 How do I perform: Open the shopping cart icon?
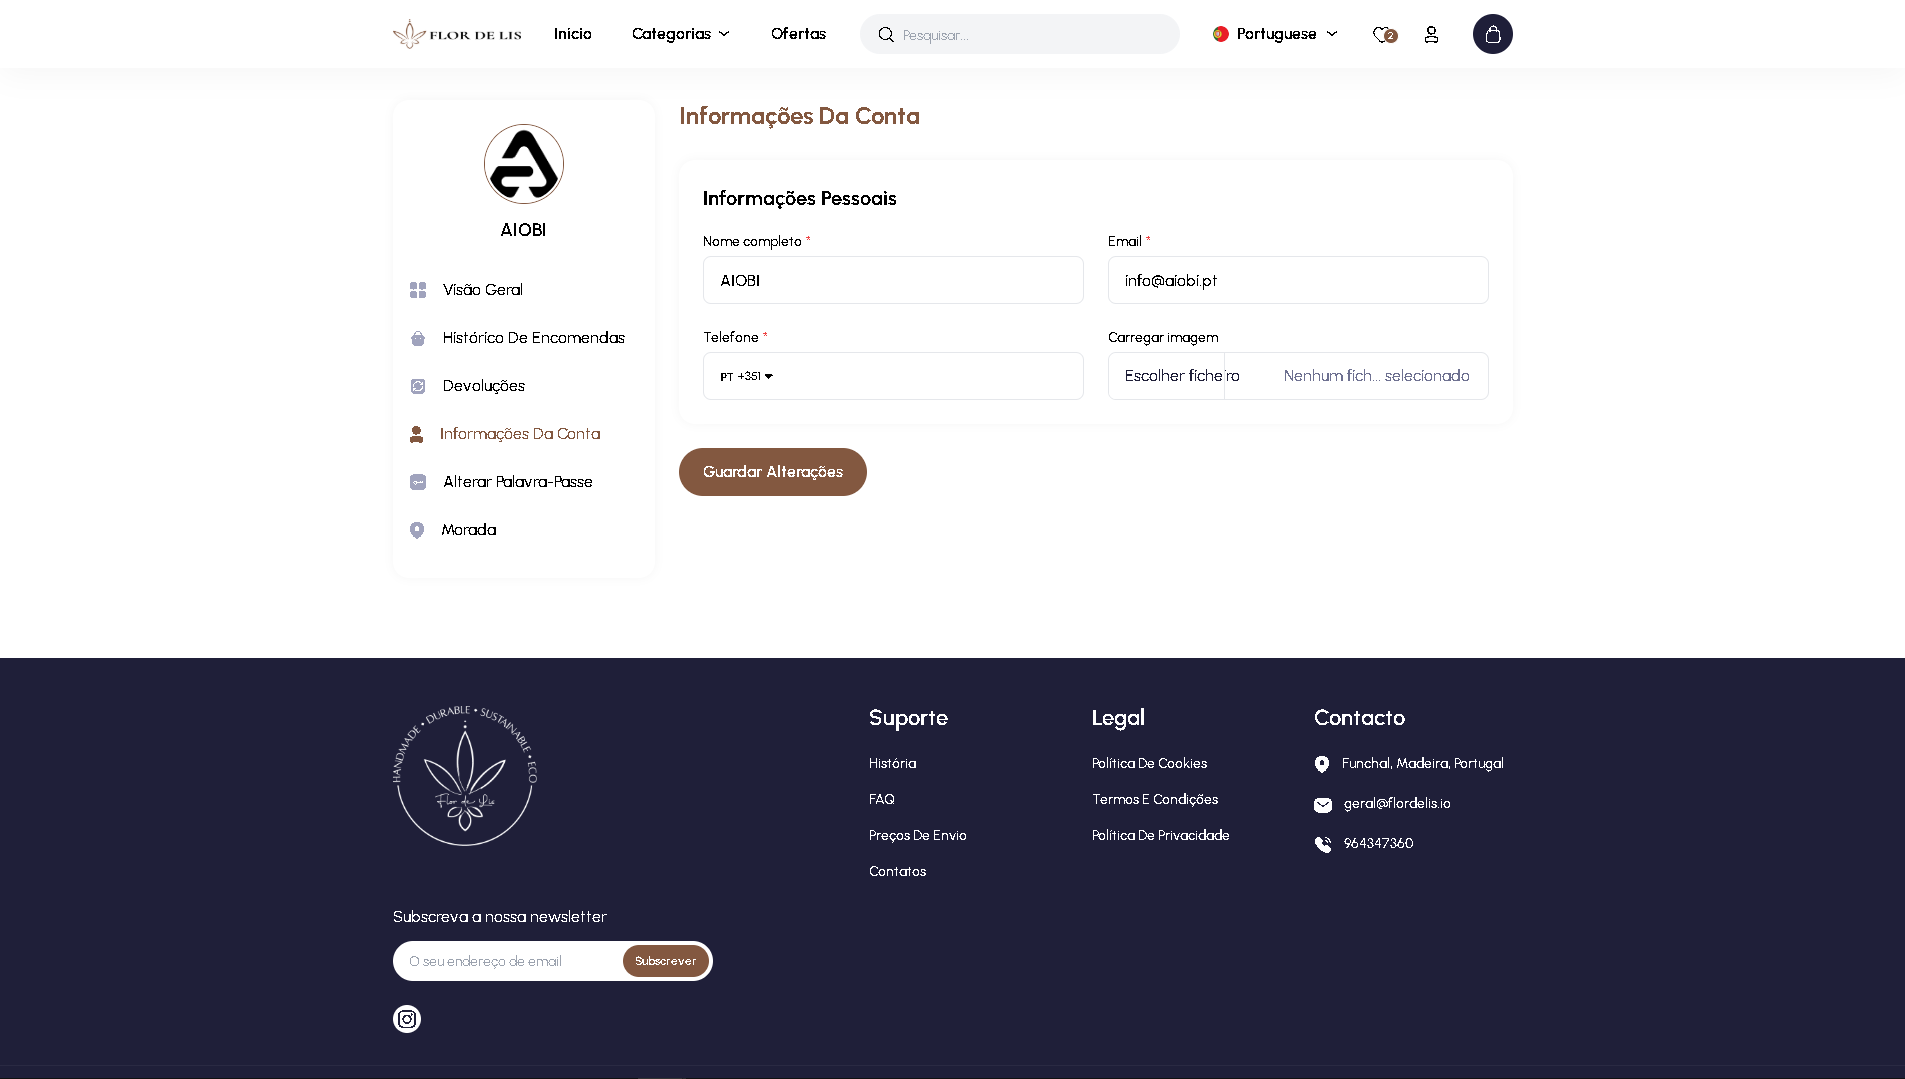coord(1492,34)
